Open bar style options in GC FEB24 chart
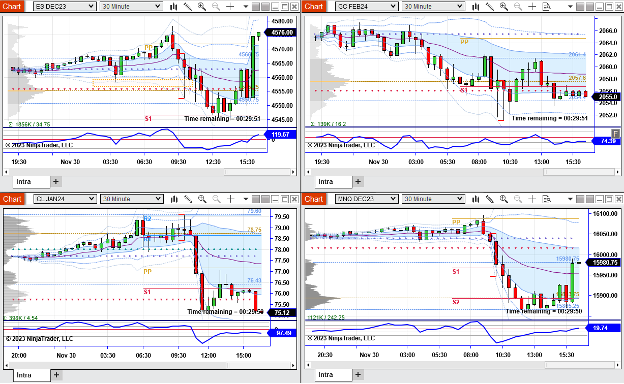This screenshot has height=384, width=624. click(476, 6)
